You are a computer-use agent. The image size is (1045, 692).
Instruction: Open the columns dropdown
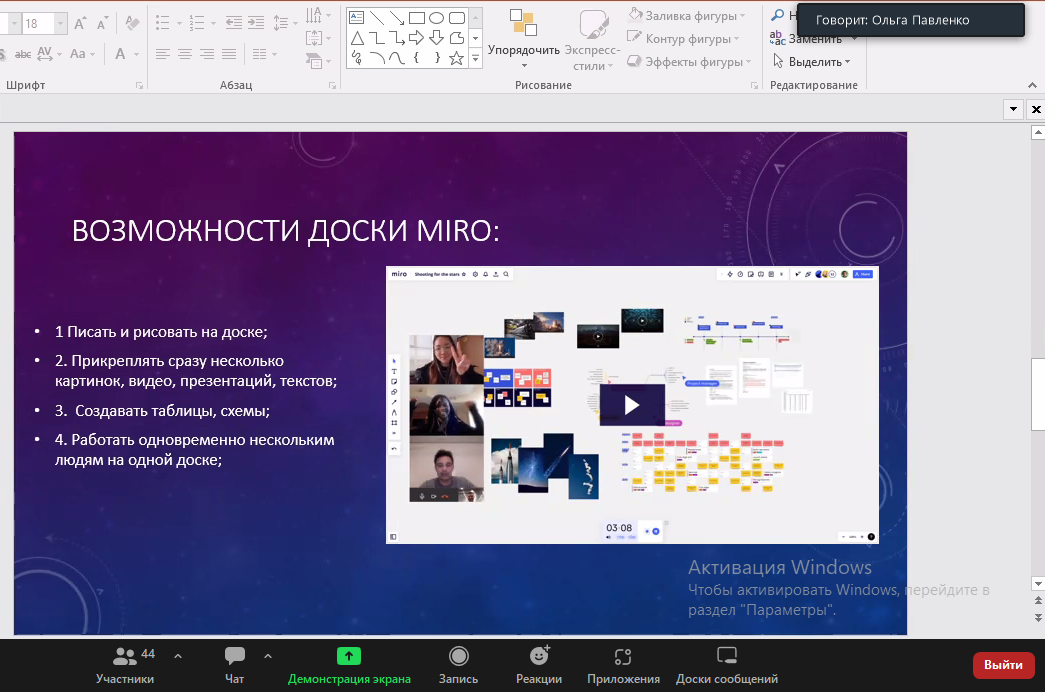coord(264,54)
